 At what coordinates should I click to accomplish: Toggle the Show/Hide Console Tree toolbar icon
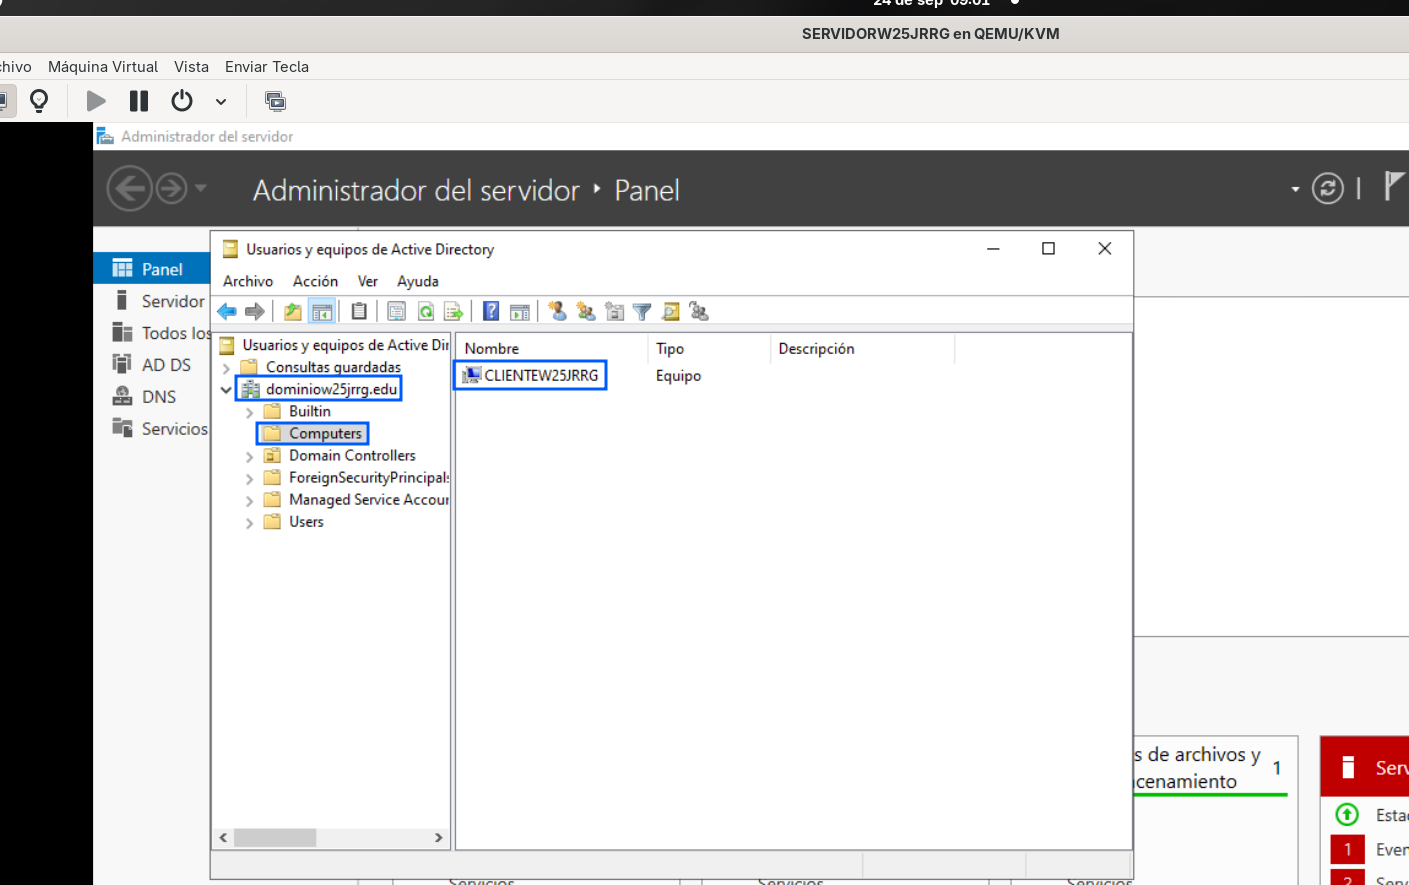coord(322,312)
